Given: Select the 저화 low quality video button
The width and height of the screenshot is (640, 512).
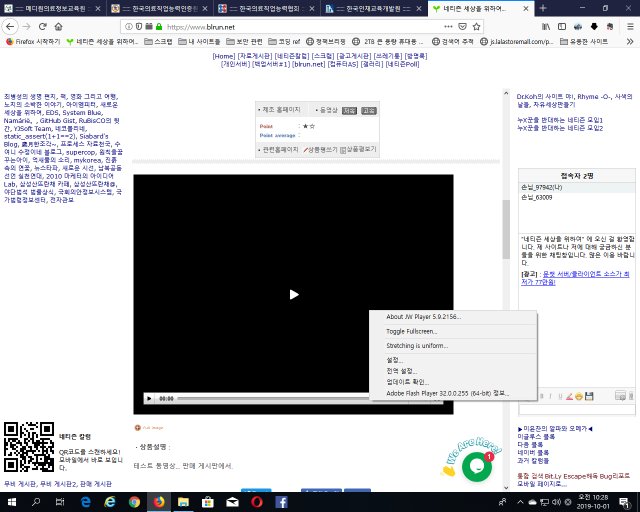Looking at the screenshot, I should (349, 111).
